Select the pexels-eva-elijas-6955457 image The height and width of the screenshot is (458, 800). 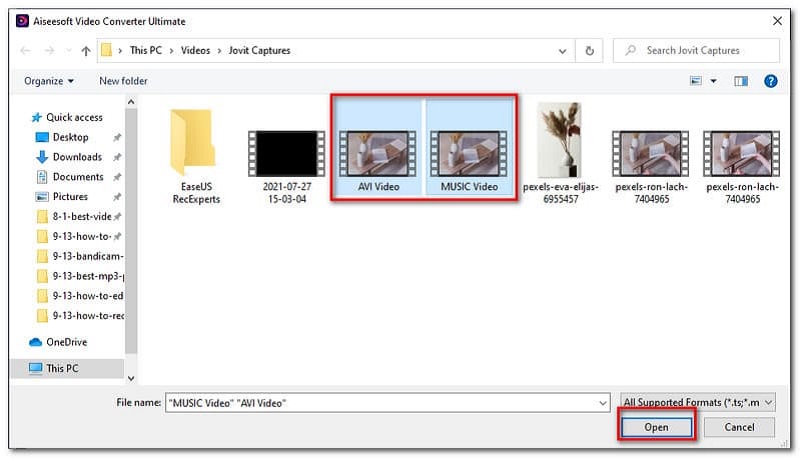pyautogui.click(x=559, y=149)
